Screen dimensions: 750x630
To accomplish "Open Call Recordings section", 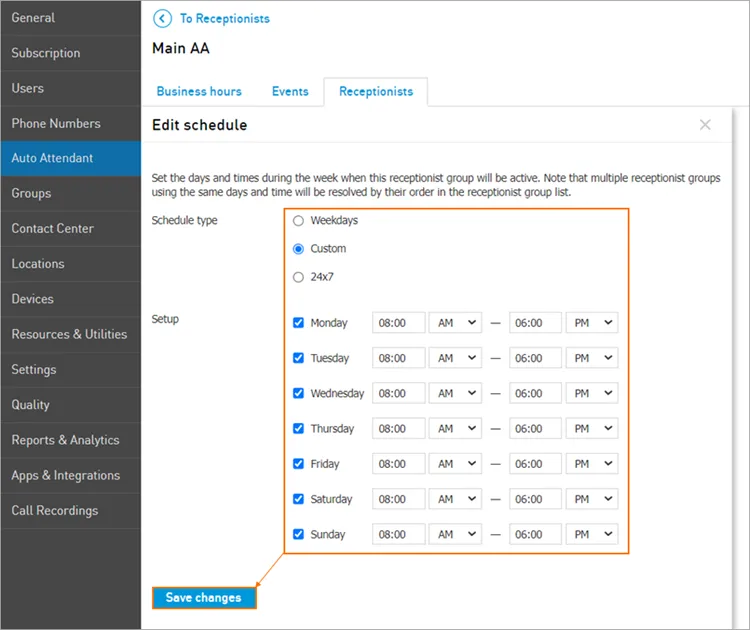I will 71,510.
